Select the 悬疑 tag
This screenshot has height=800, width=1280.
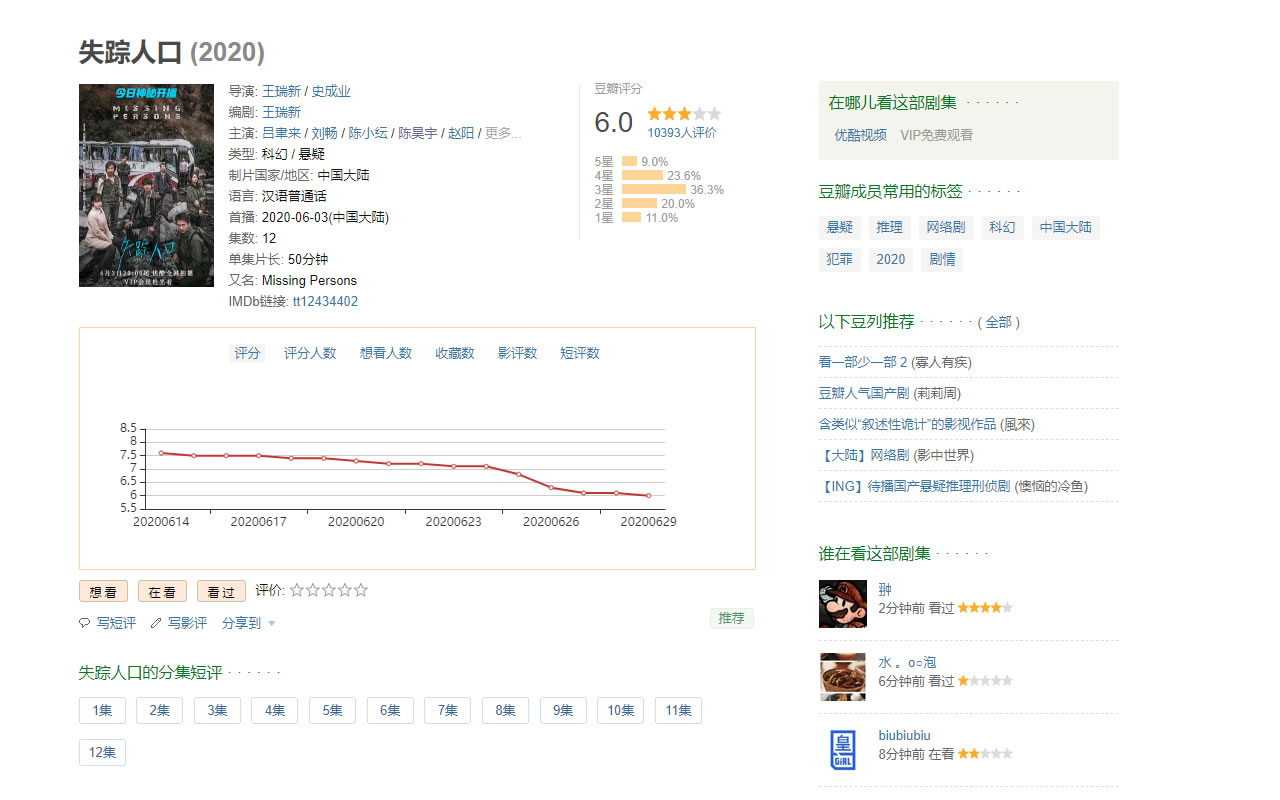point(840,228)
